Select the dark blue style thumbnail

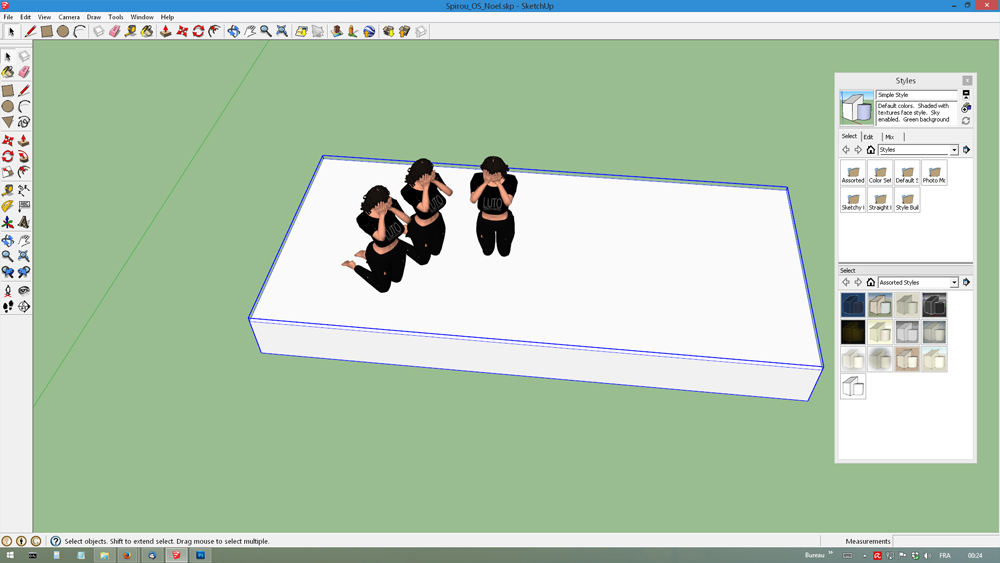853,305
